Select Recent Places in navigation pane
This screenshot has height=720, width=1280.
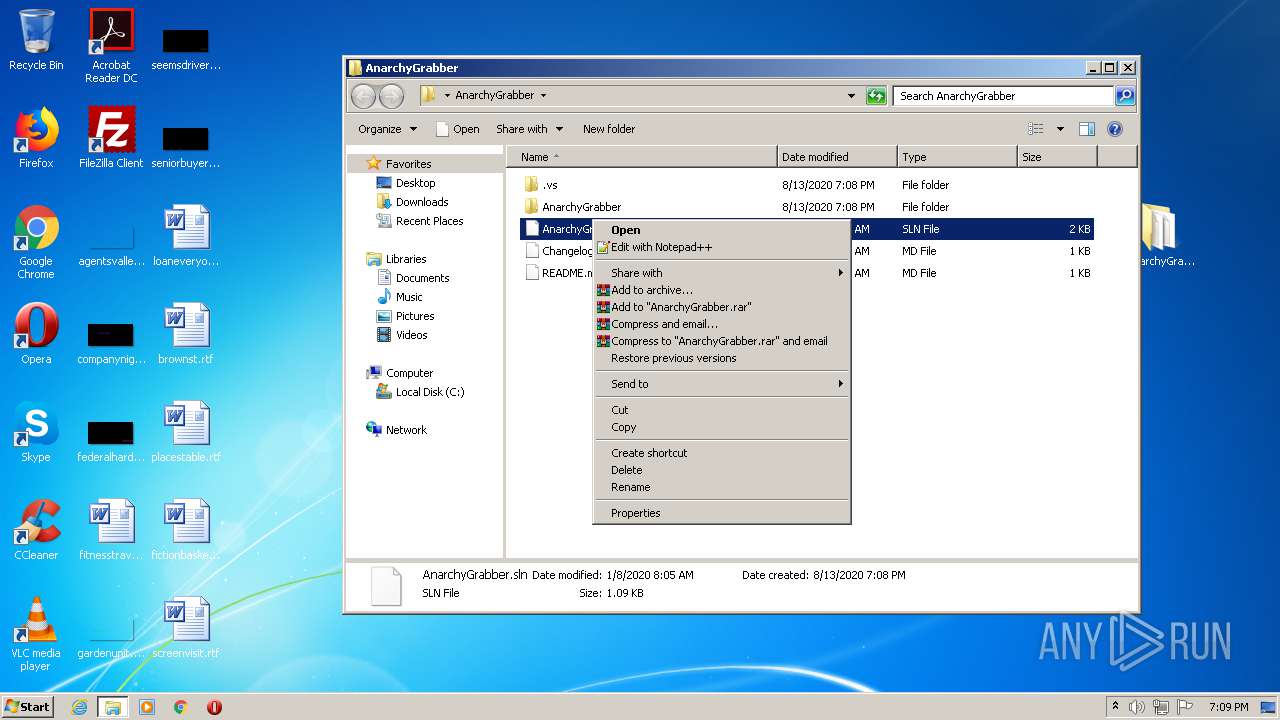[420, 221]
